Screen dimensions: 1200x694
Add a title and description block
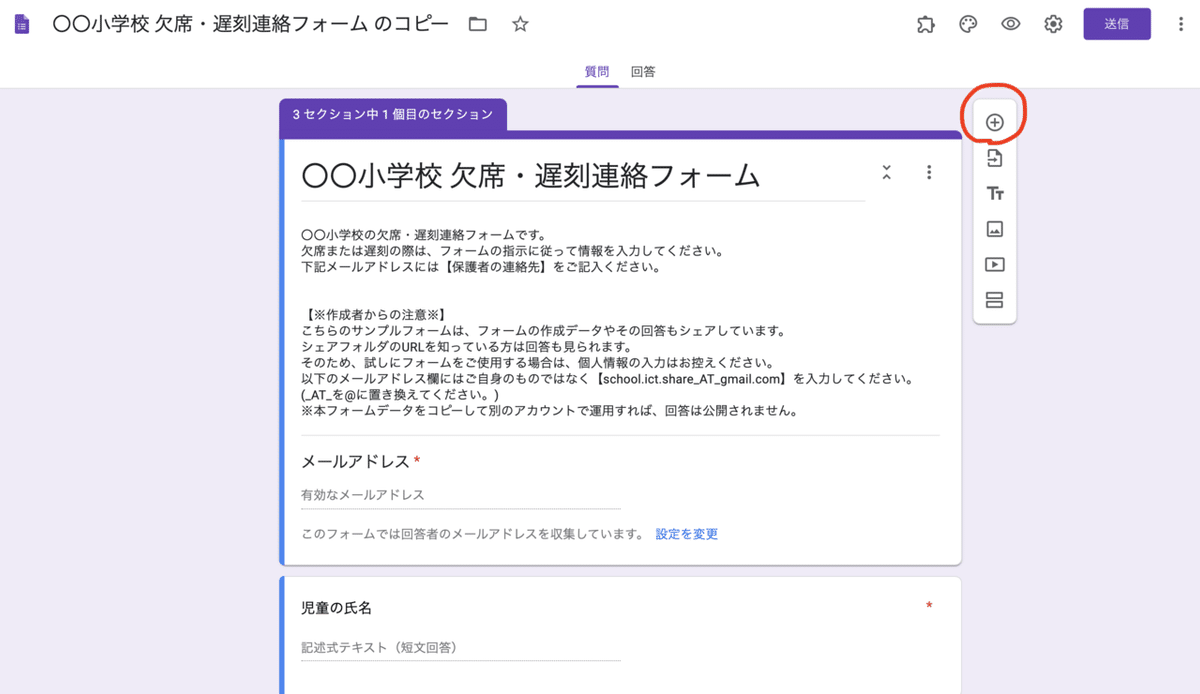(994, 193)
